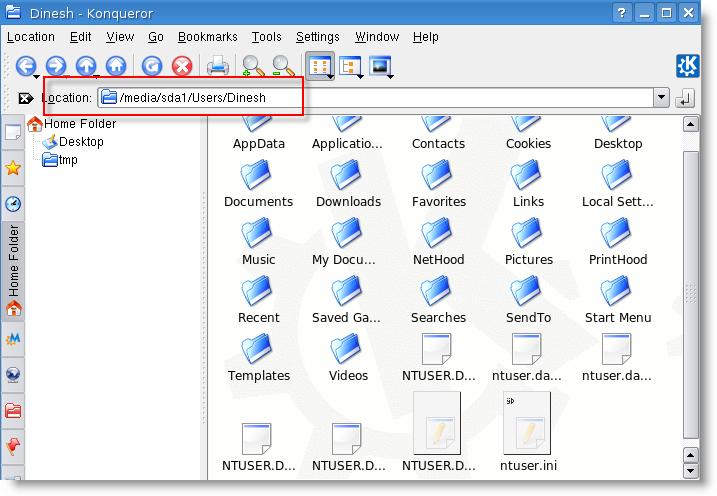
Task: Open the Tree View options arrow
Action: coord(360,77)
